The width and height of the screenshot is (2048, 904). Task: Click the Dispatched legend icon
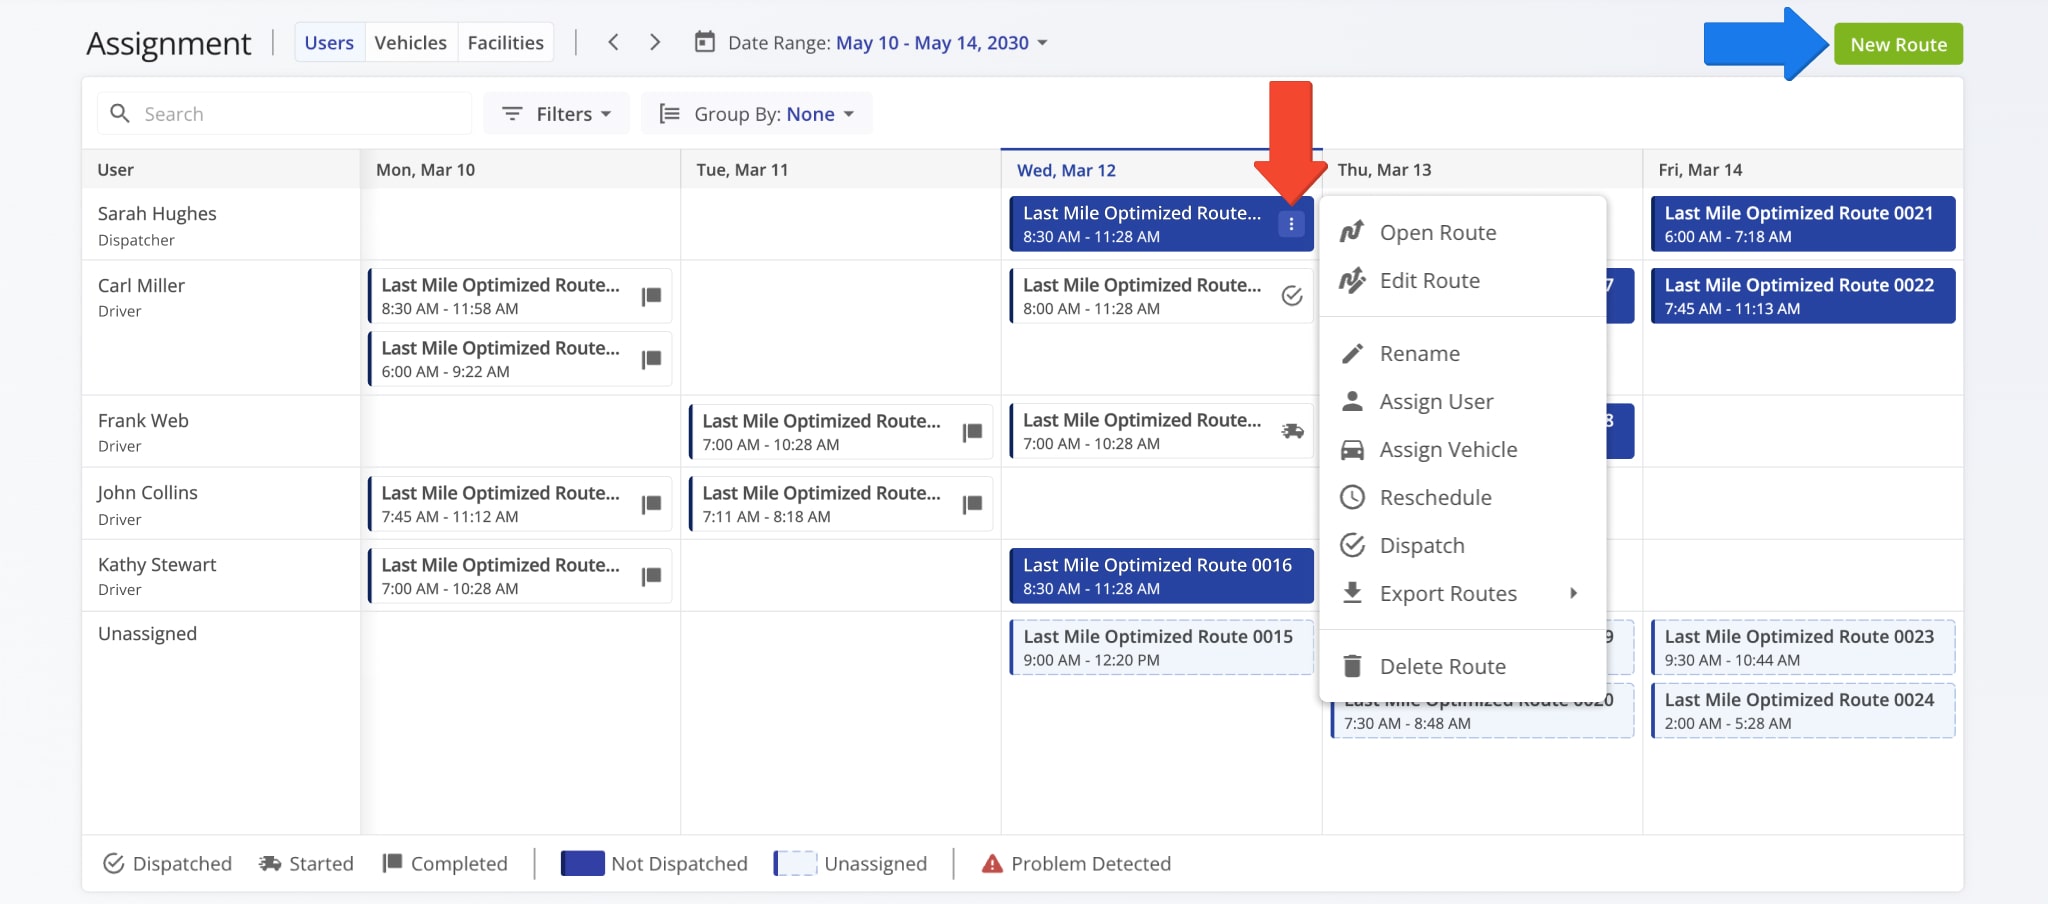pos(114,863)
